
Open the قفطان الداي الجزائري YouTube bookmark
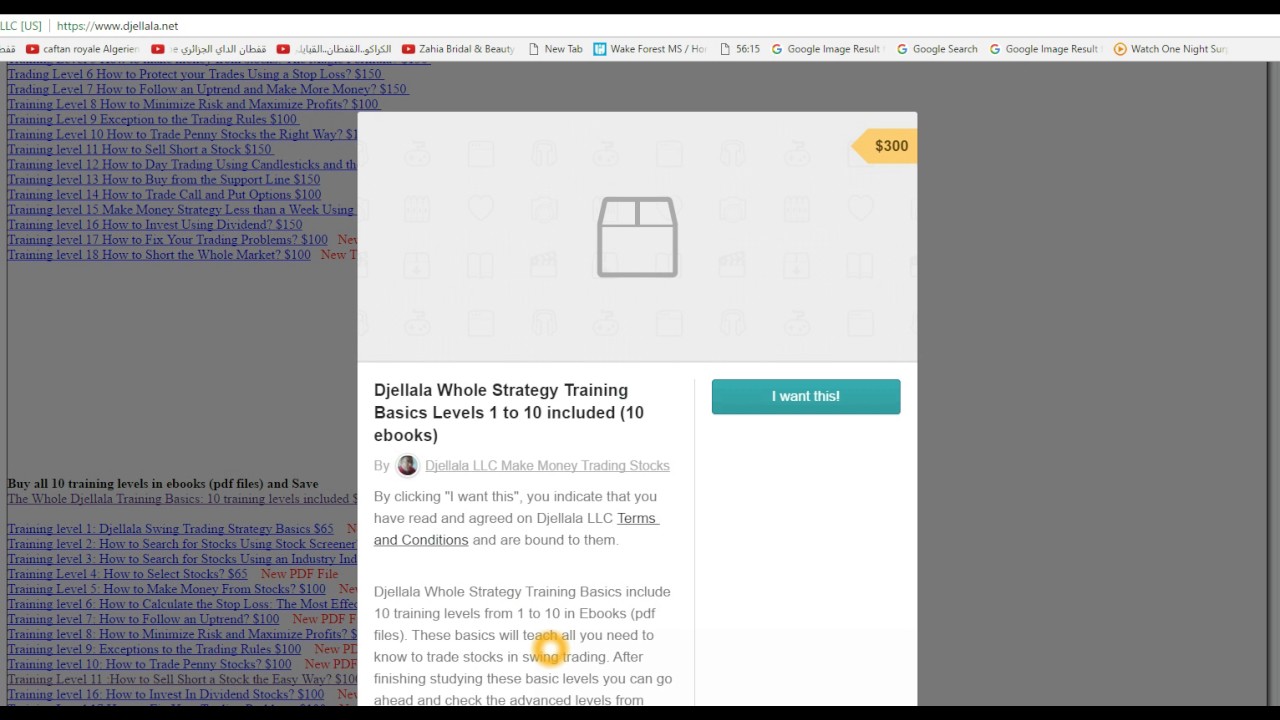coord(208,49)
